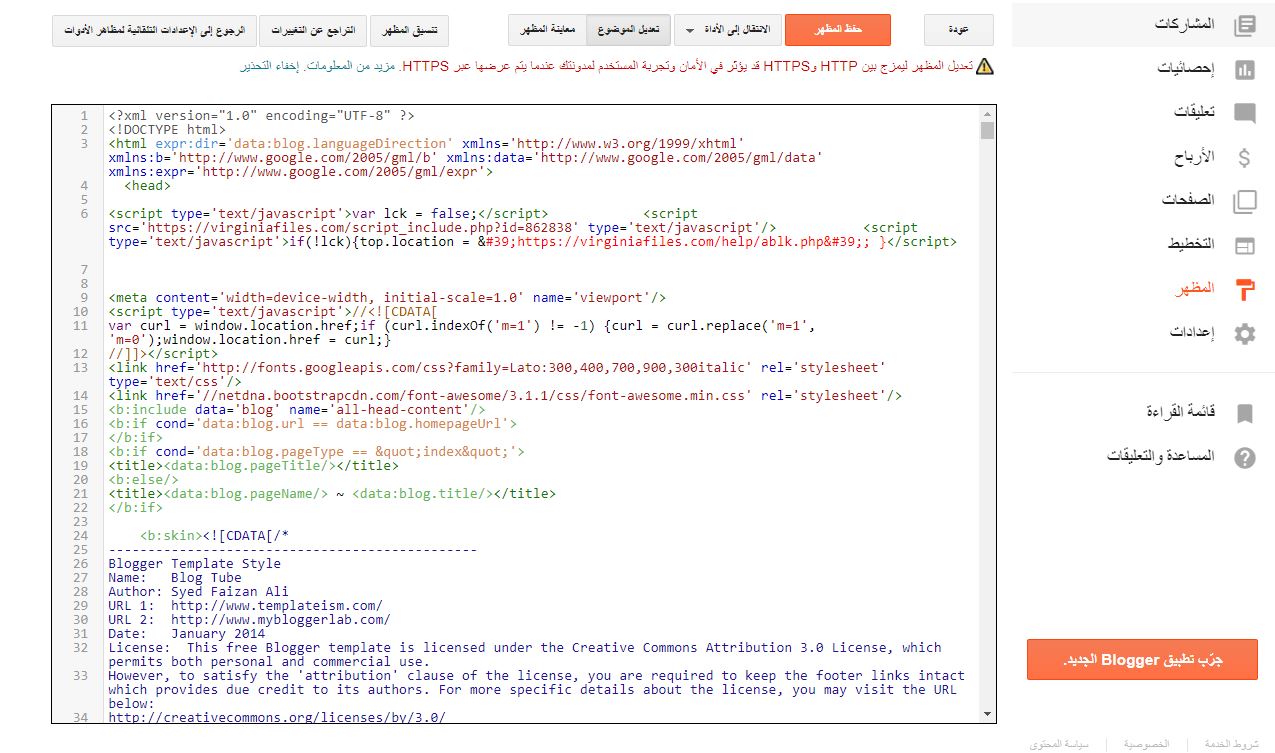The image size is (1275, 753).
Task: Open the الخصوصية footer link
Action: tap(1146, 744)
